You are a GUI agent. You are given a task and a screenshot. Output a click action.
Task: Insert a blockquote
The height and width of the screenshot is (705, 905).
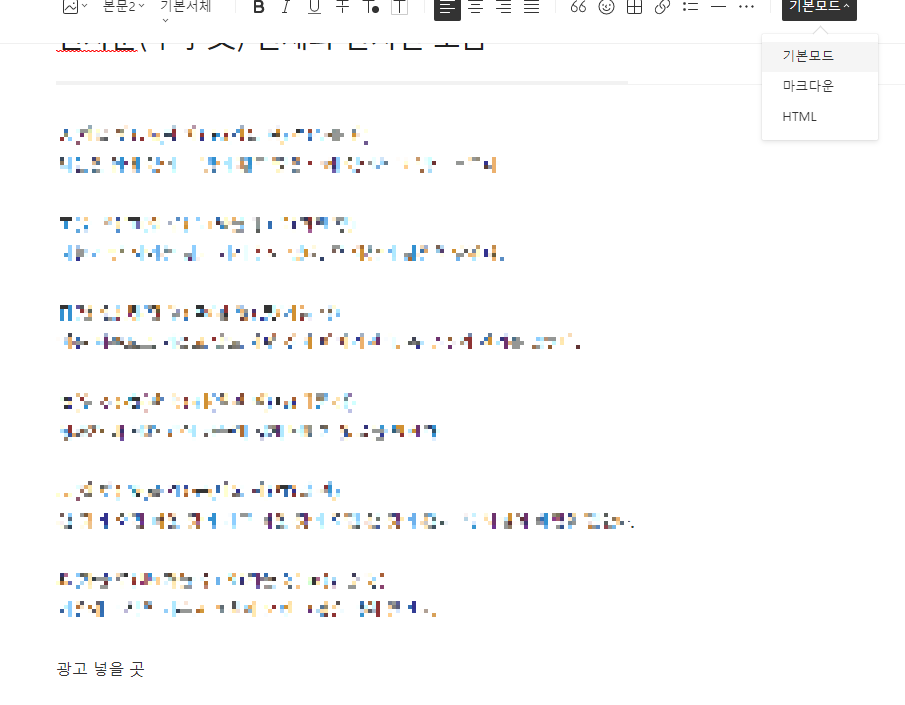tap(578, 7)
